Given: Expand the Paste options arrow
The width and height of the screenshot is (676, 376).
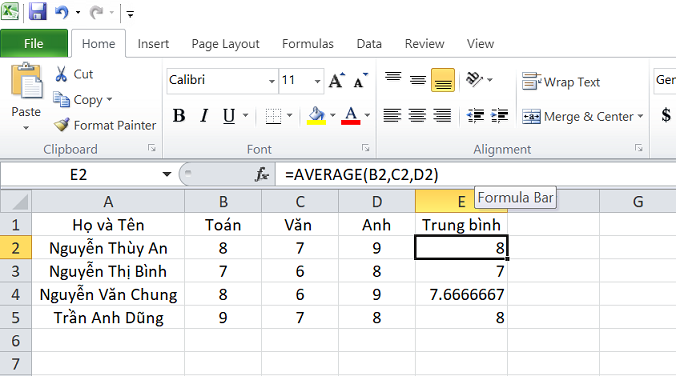Looking at the screenshot, I should click(26, 127).
